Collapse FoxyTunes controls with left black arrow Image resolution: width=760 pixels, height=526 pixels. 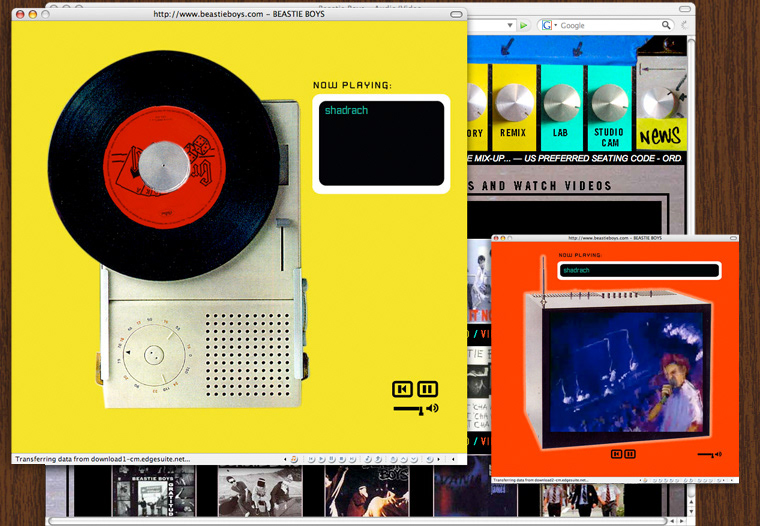click(285, 459)
